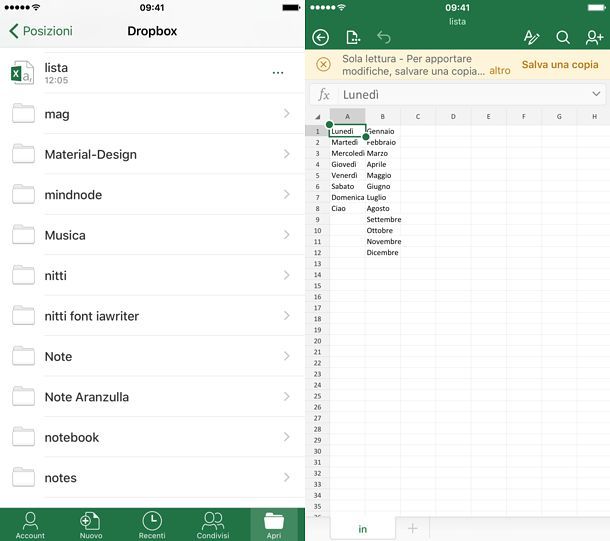Image resolution: width=610 pixels, height=541 pixels.
Task: Expand nitti font iawriter chevron
Action: point(287,316)
